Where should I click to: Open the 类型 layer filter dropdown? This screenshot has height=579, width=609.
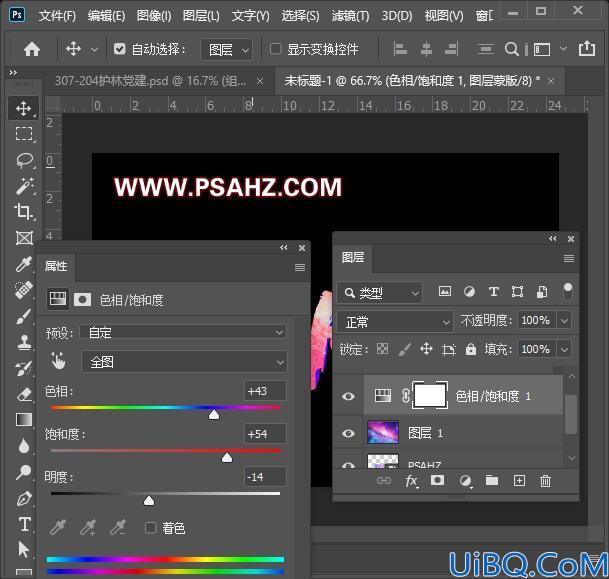tap(379, 292)
